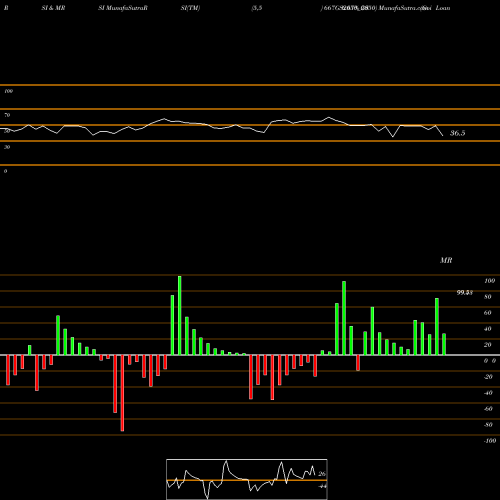Click the MR axis label '-60'
Screen dimensions: 500x500
(488, 409)
